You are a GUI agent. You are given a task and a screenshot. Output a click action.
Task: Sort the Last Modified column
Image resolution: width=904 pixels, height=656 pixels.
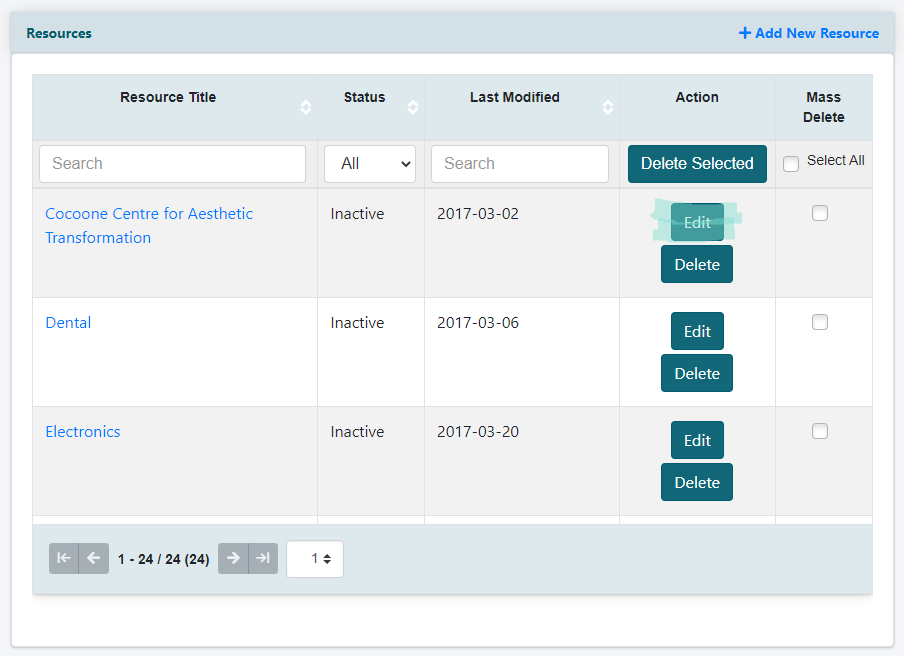(607, 106)
